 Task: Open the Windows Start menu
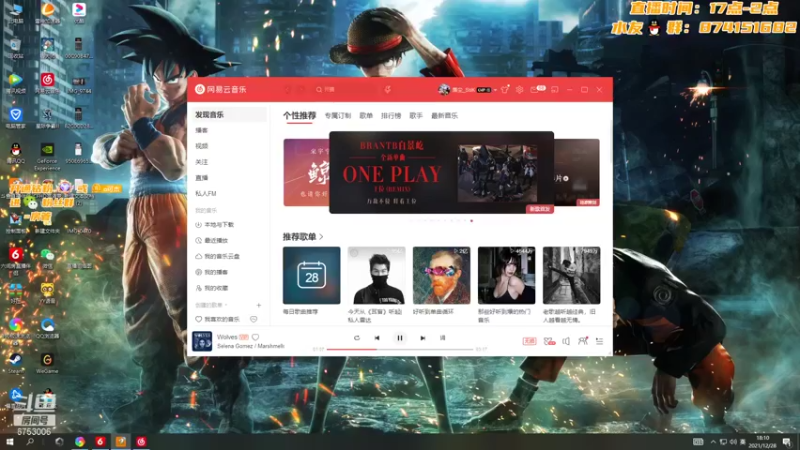click(10, 442)
